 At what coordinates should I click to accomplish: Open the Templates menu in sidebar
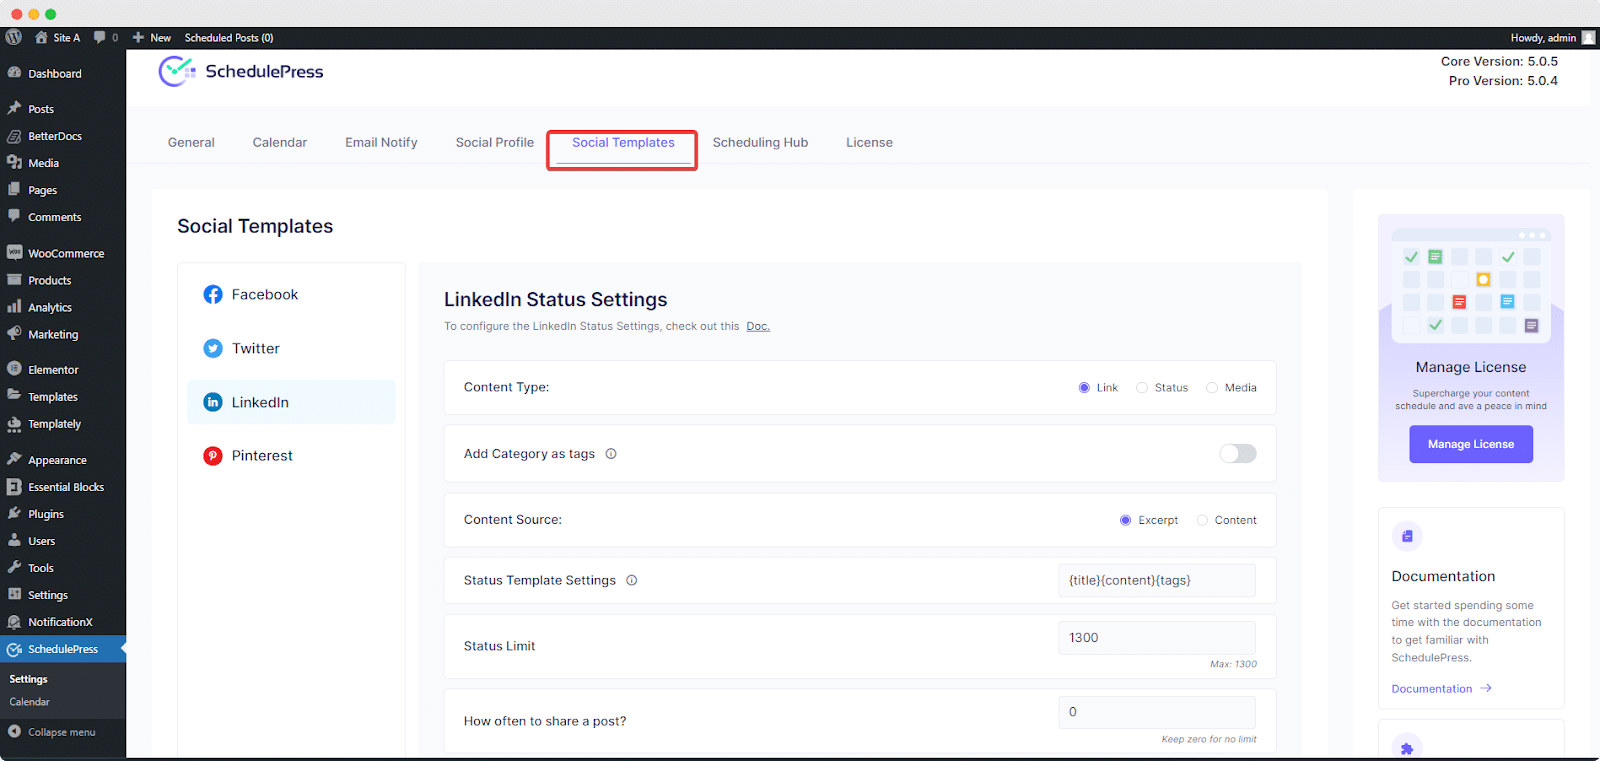tap(53, 396)
